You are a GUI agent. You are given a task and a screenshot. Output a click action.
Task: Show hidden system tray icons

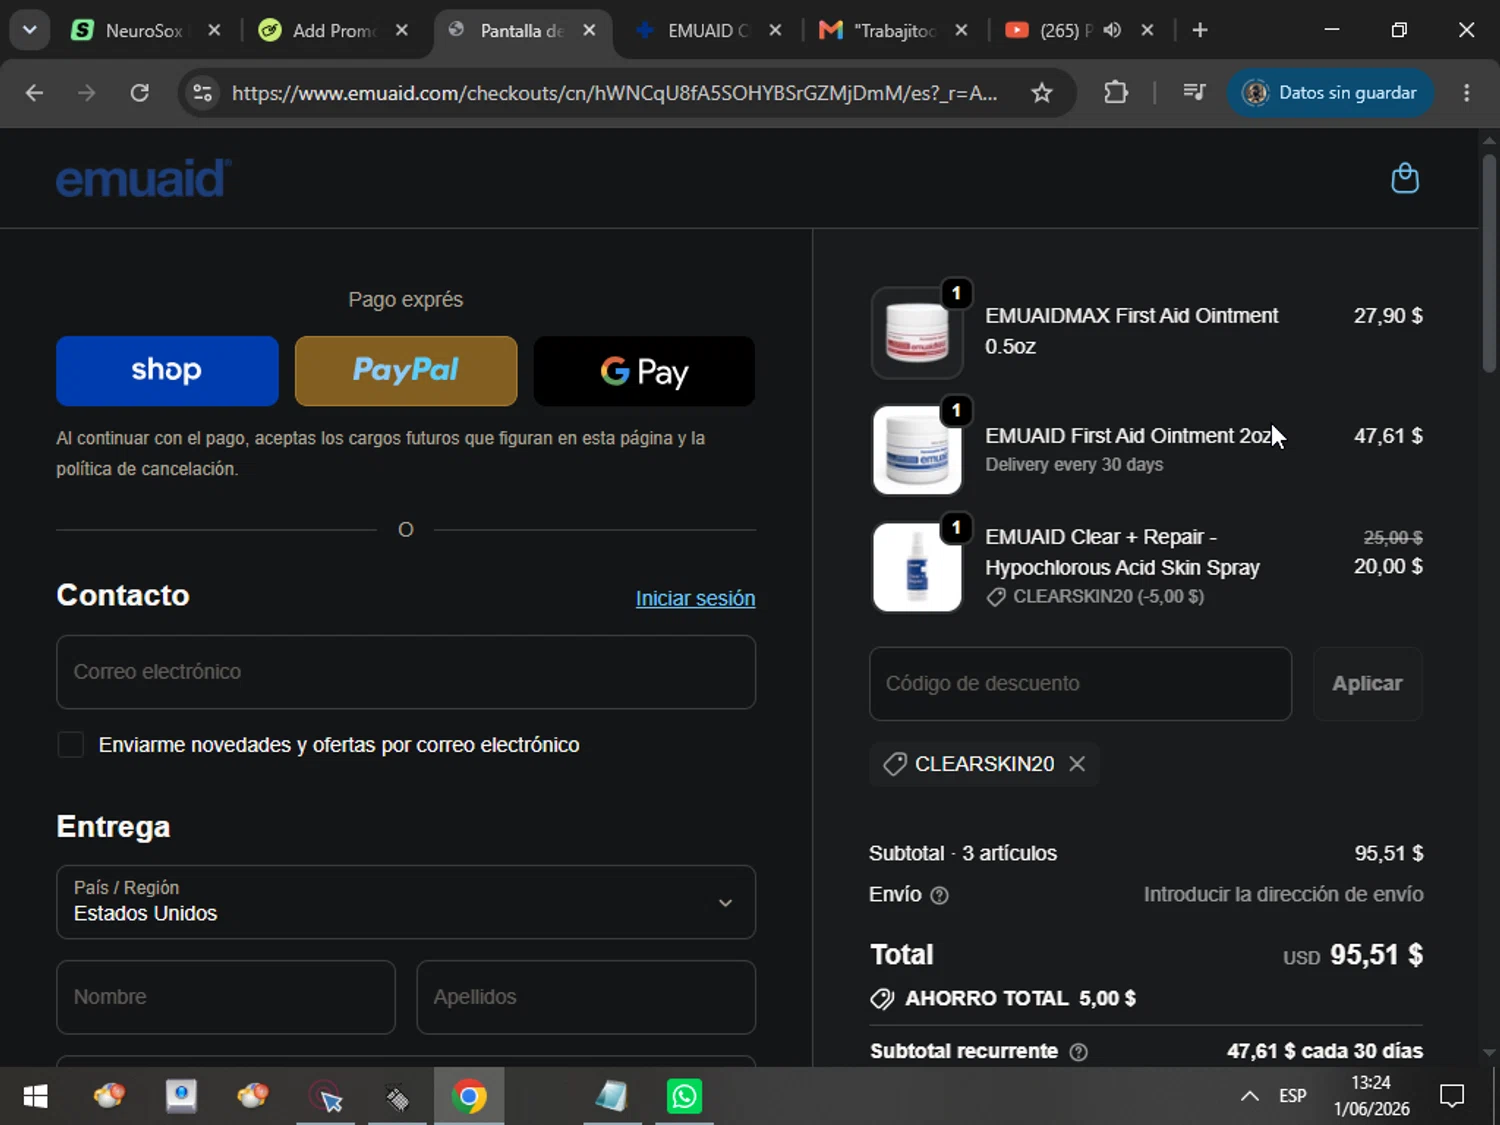click(x=1249, y=1096)
